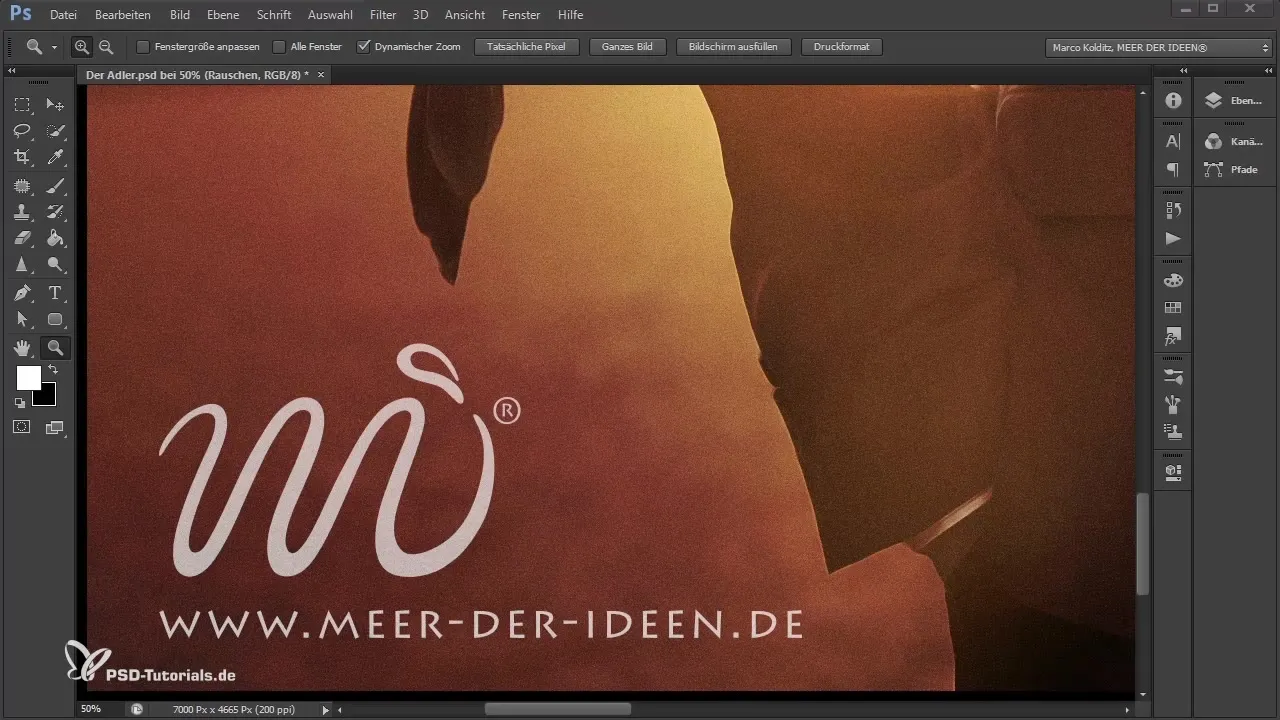Swap foreground and background colors
The height and width of the screenshot is (720, 1280).
click(x=53, y=370)
